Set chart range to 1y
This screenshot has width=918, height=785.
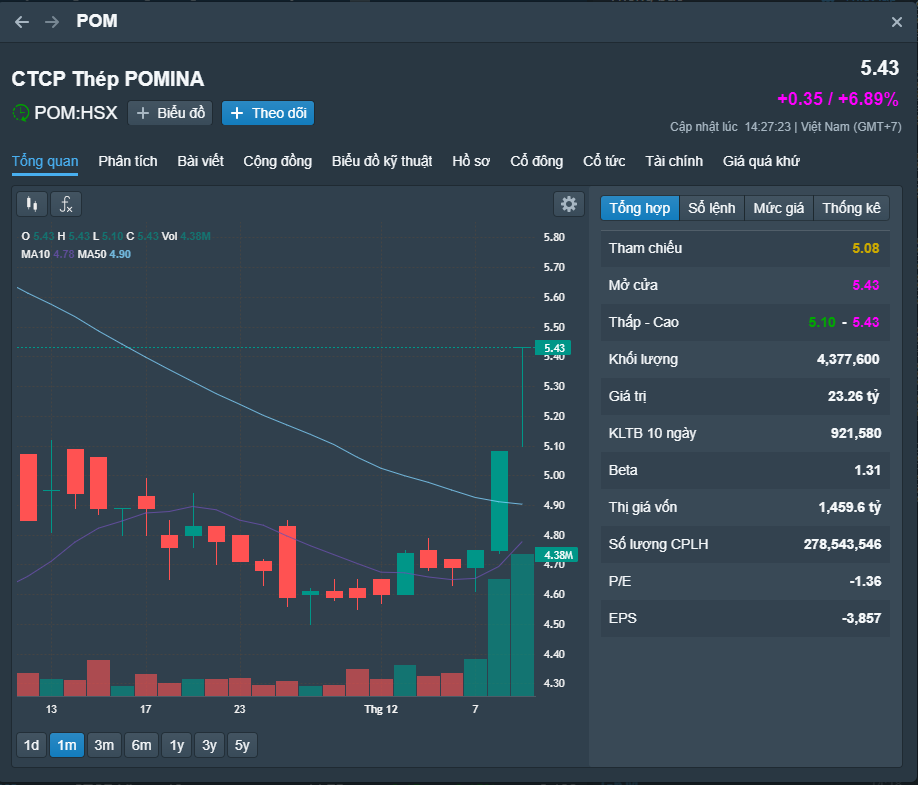pos(177,745)
